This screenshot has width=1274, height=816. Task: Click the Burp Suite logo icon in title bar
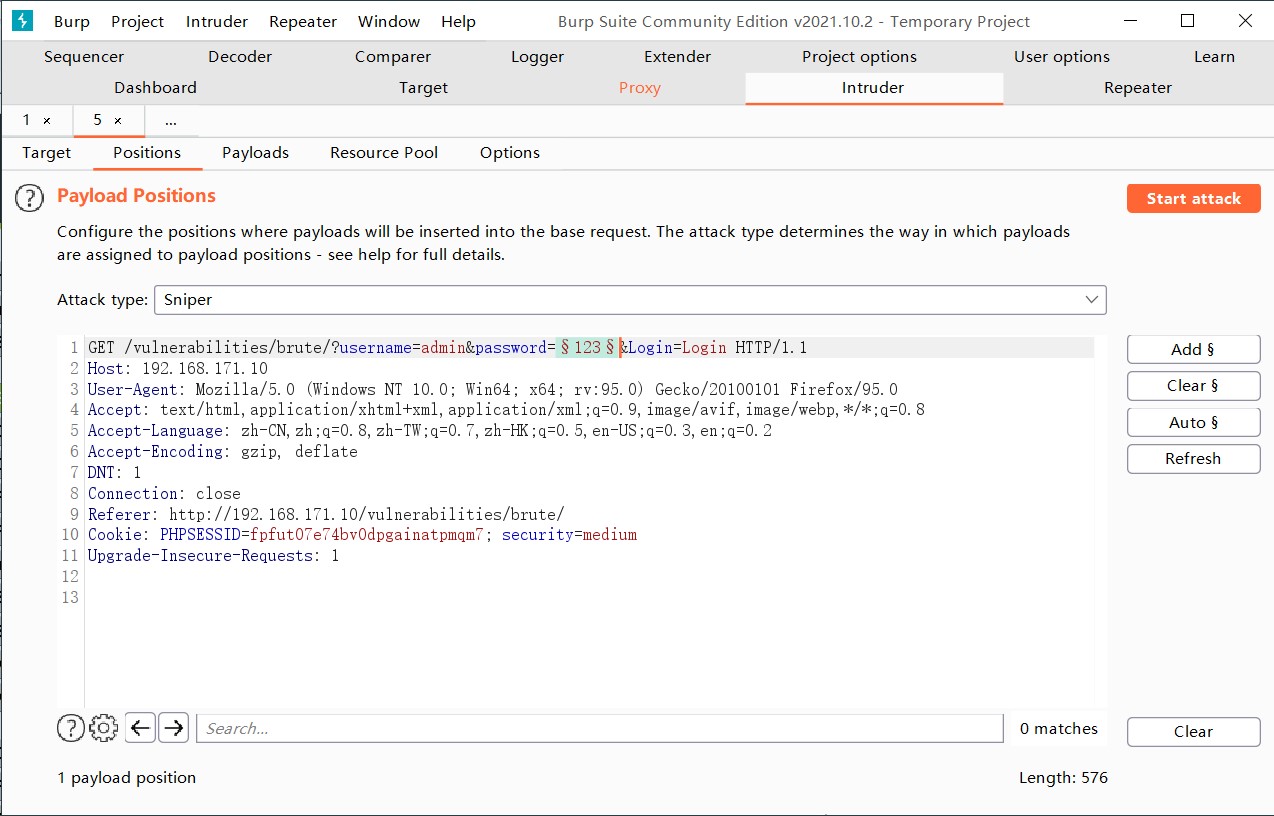tap(22, 20)
